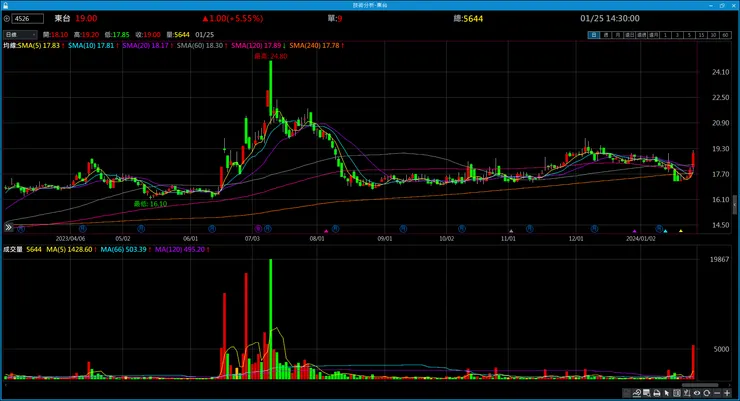Click the volume MA(66) 503.39 label

coord(124,249)
